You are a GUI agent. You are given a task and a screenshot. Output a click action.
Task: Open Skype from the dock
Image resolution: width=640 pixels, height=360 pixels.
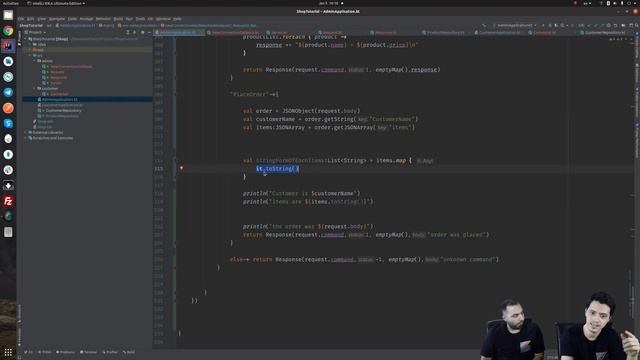[x=8, y=123]
